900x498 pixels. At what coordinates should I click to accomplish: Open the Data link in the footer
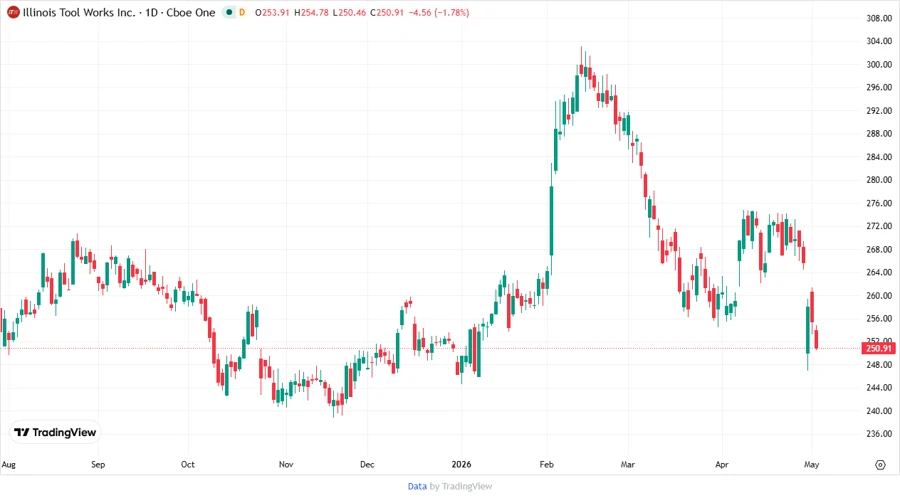[417, 487]
